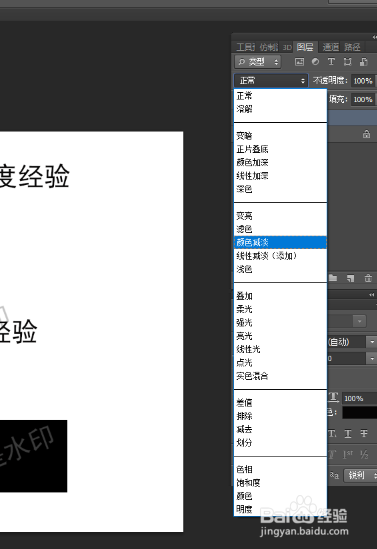
Task: Select 排除 blend mode
Action: pos(280,416)
